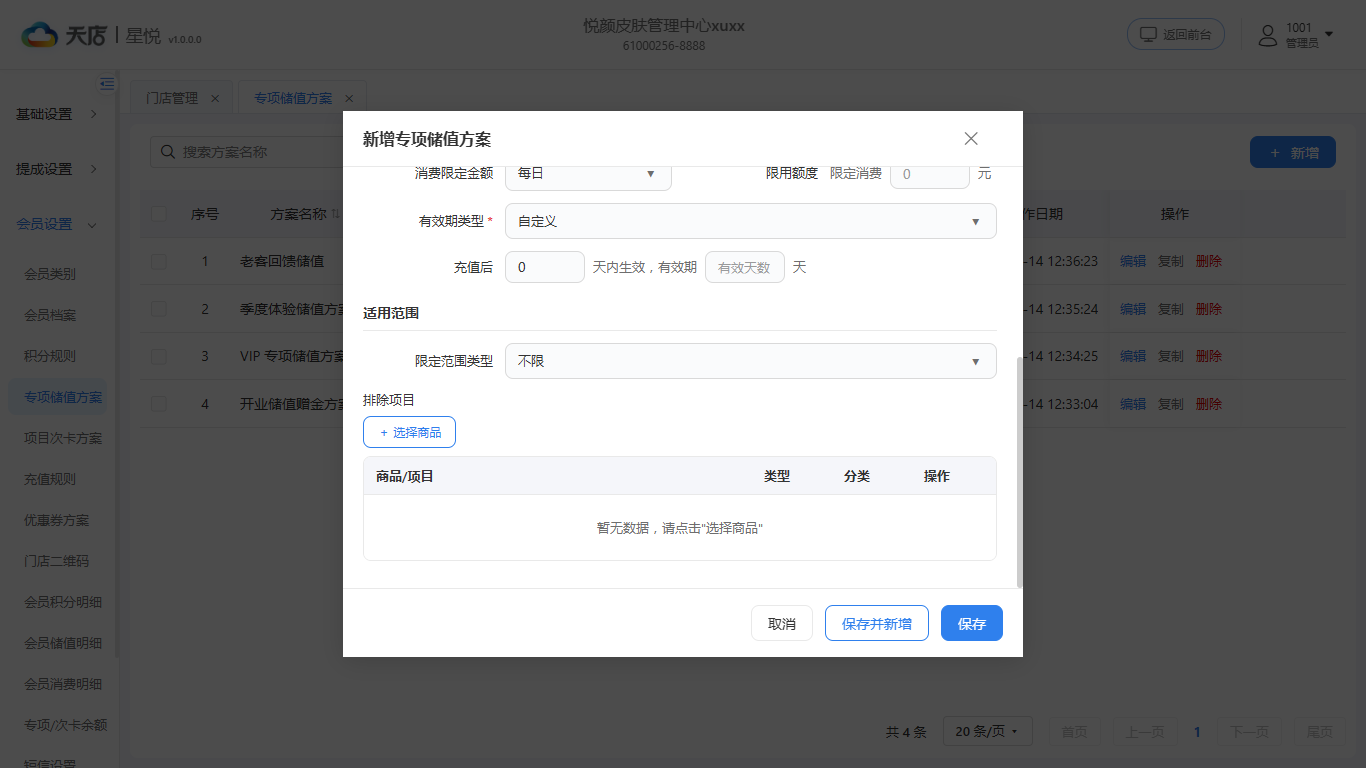
Task: Switch to the 门店管理 tab
Action: click(x=172, y=98)
